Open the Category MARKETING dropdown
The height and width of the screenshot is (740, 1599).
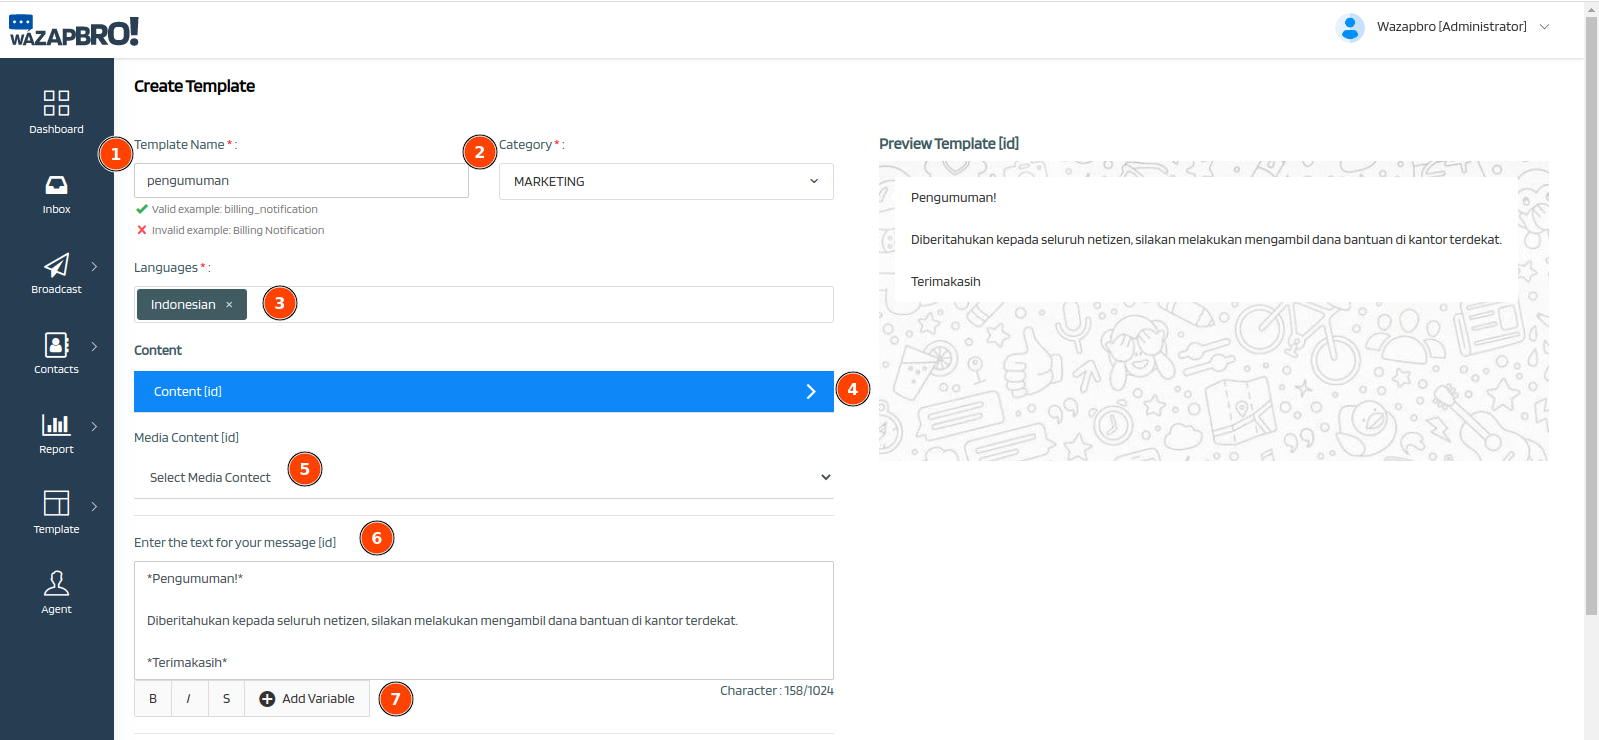(665, 182)
